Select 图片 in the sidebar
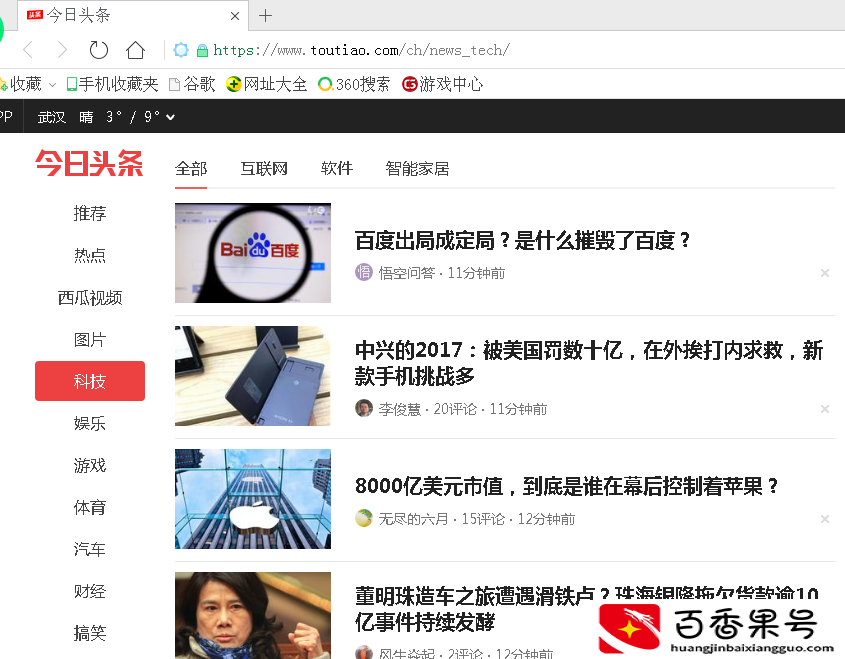 [x=90, y=339]
